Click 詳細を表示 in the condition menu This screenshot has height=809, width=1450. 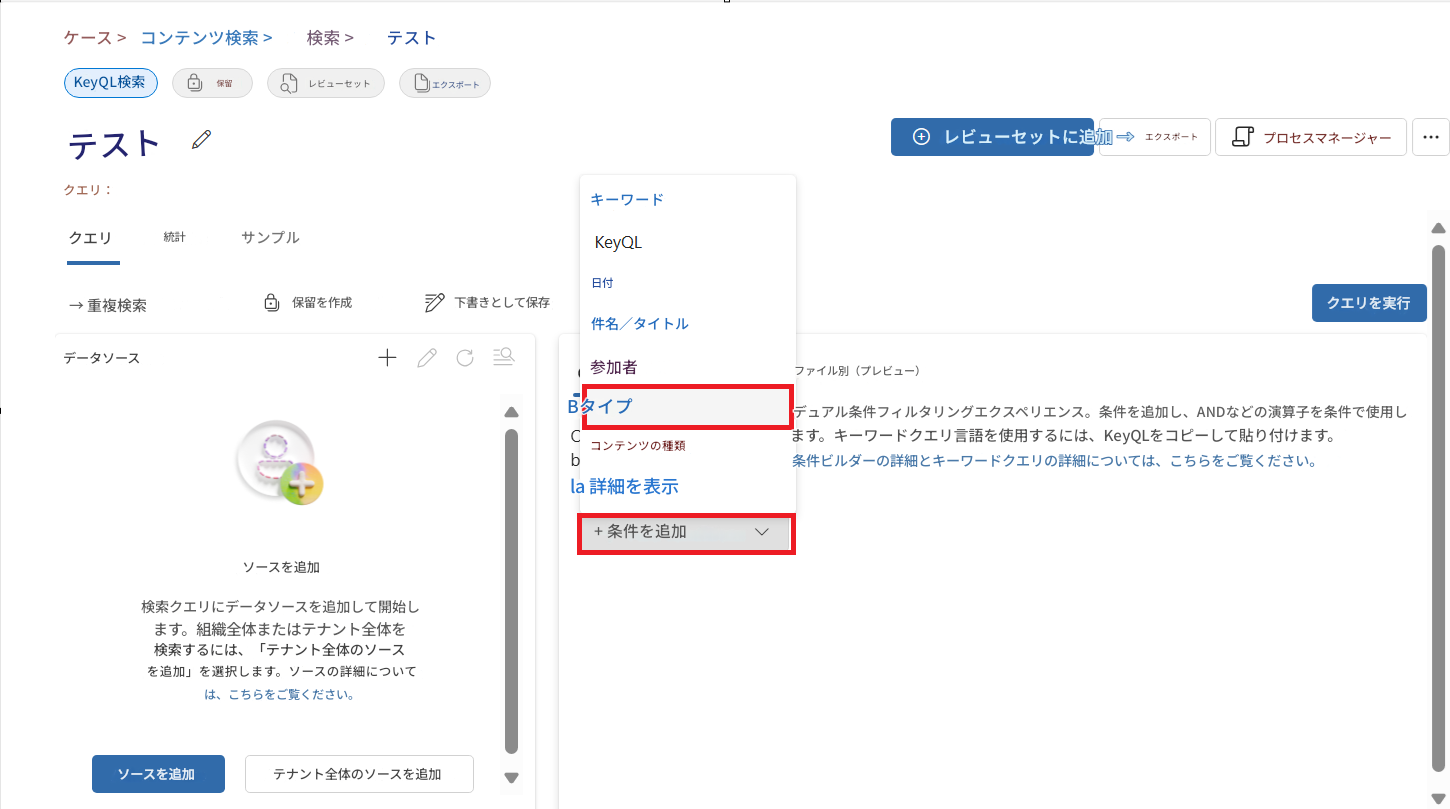pyautogui.click(x=634, y=487)
